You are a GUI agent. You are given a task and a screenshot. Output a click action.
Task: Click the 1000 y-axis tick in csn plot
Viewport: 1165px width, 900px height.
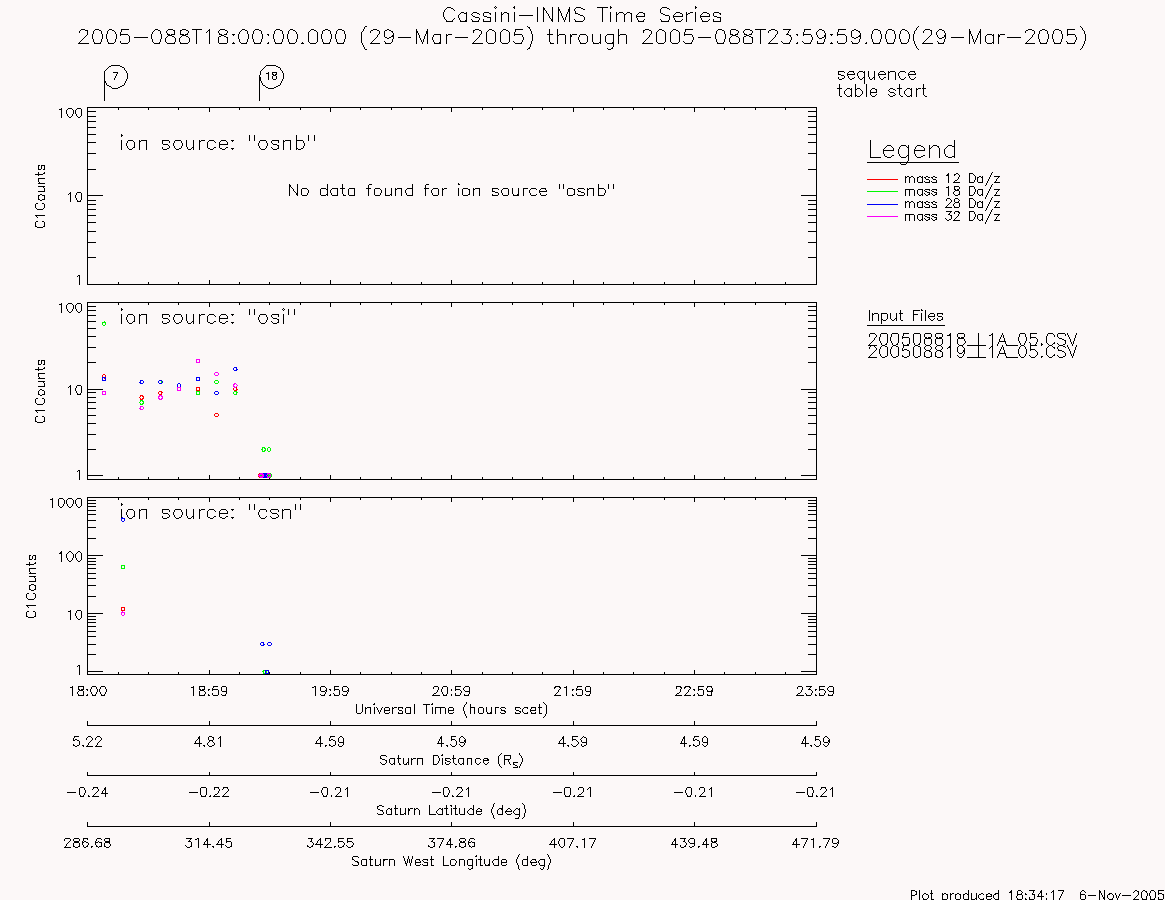pos(66,503)
